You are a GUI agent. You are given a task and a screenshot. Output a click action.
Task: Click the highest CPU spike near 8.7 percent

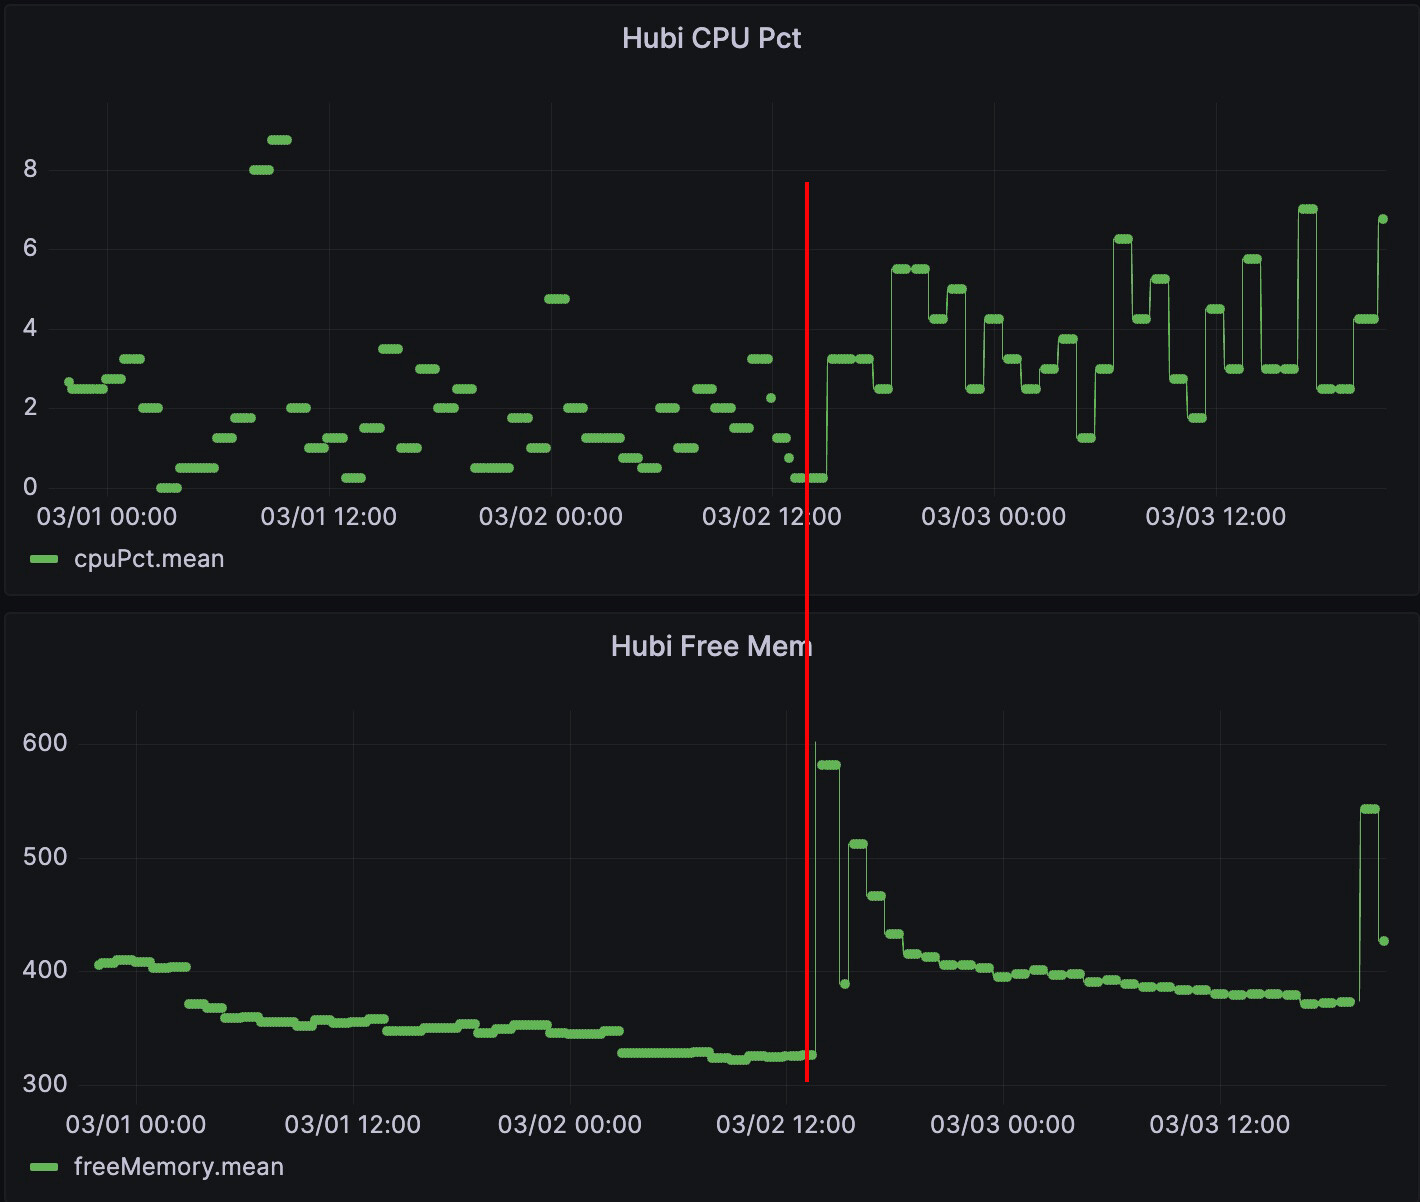[x=277, y=140]
